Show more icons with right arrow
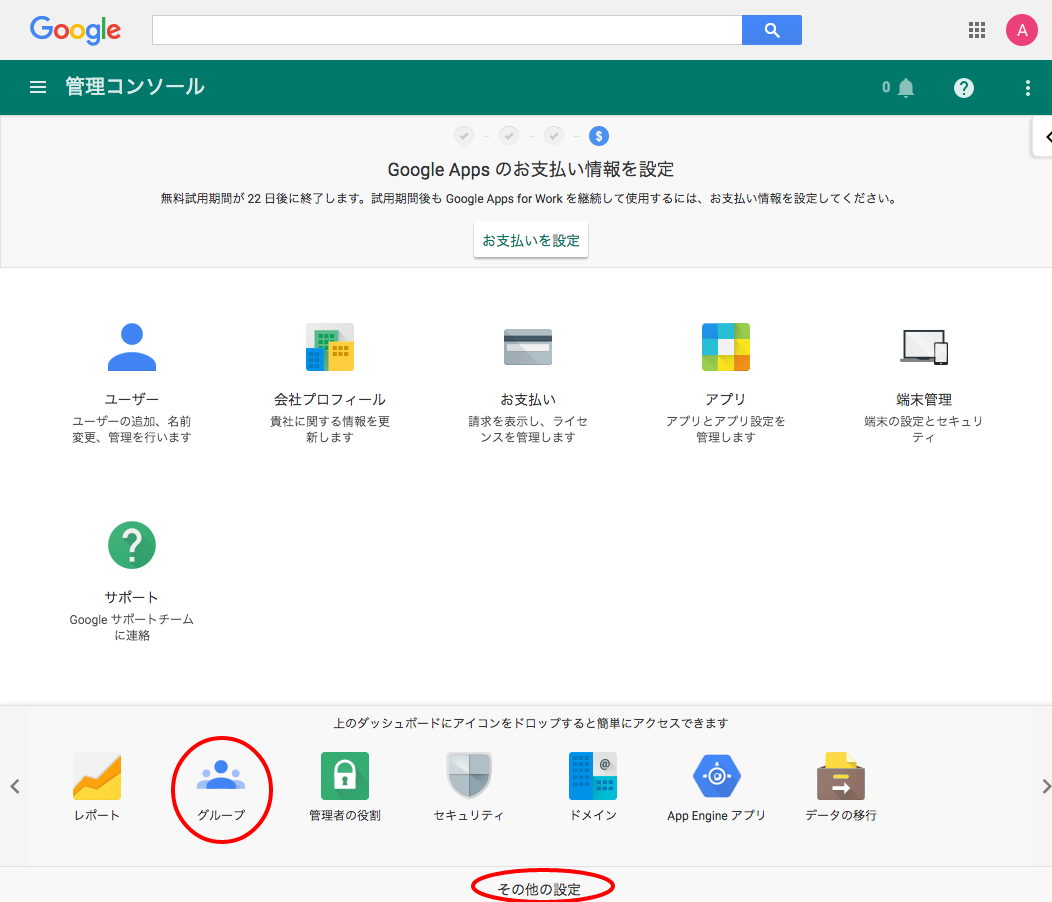Viewport: 1052px width, 902px height. point(1045,787)
